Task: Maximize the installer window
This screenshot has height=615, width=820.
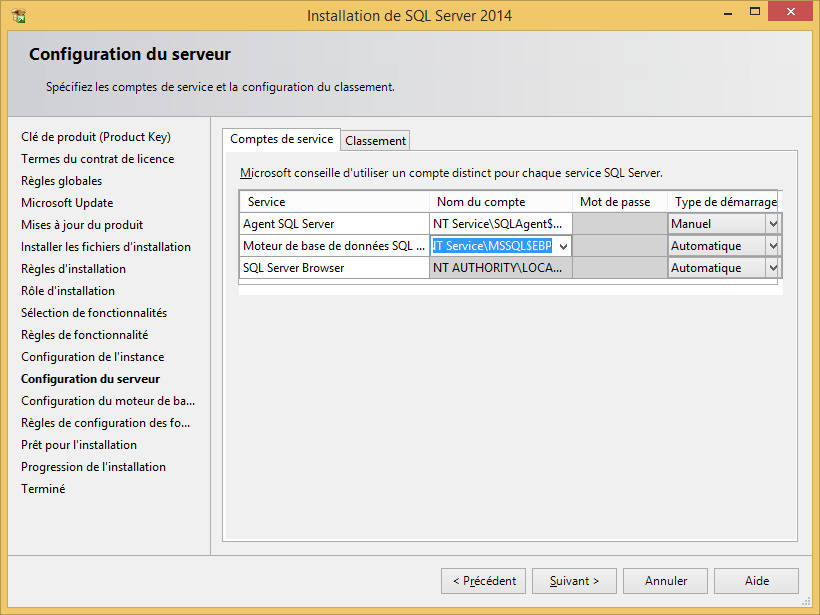Action: 755,12
